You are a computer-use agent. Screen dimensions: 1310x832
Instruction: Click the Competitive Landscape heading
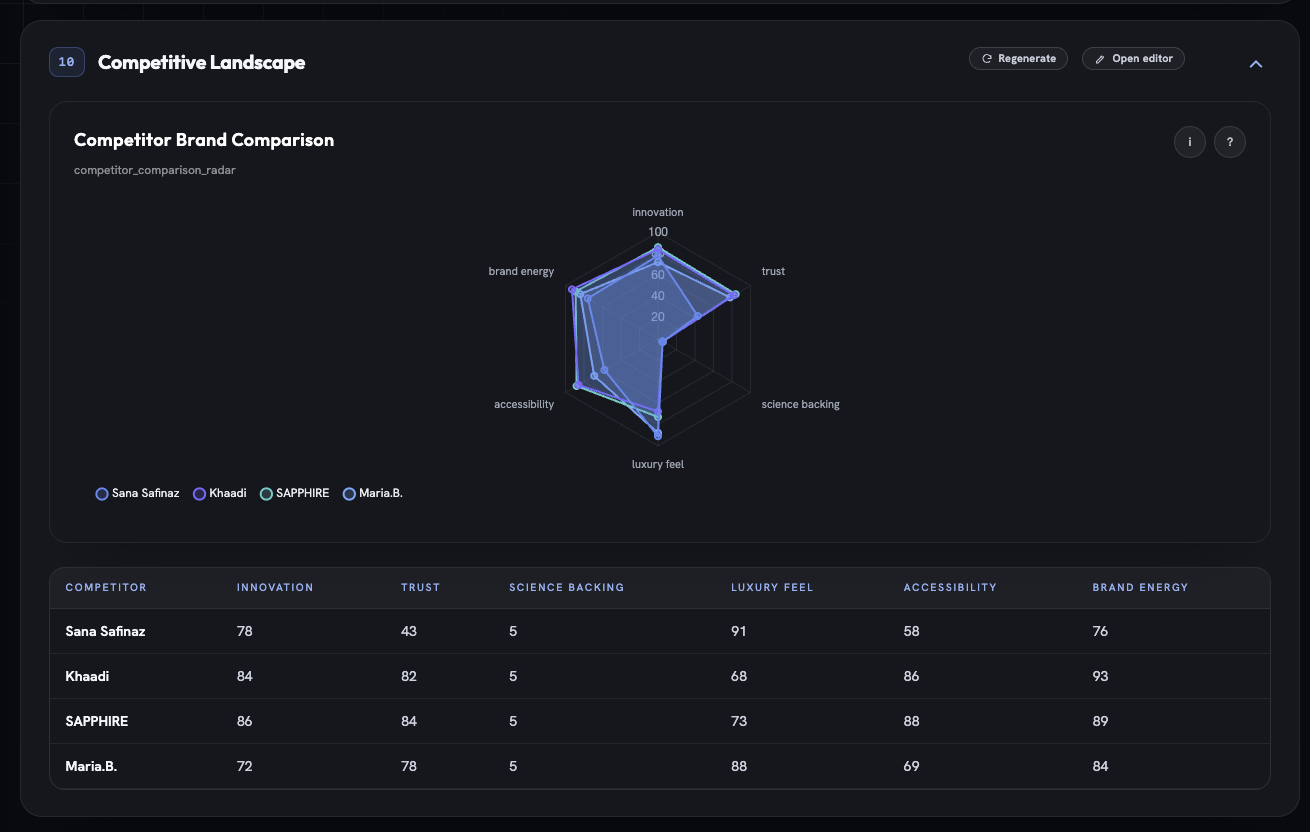tap(202, 62)
